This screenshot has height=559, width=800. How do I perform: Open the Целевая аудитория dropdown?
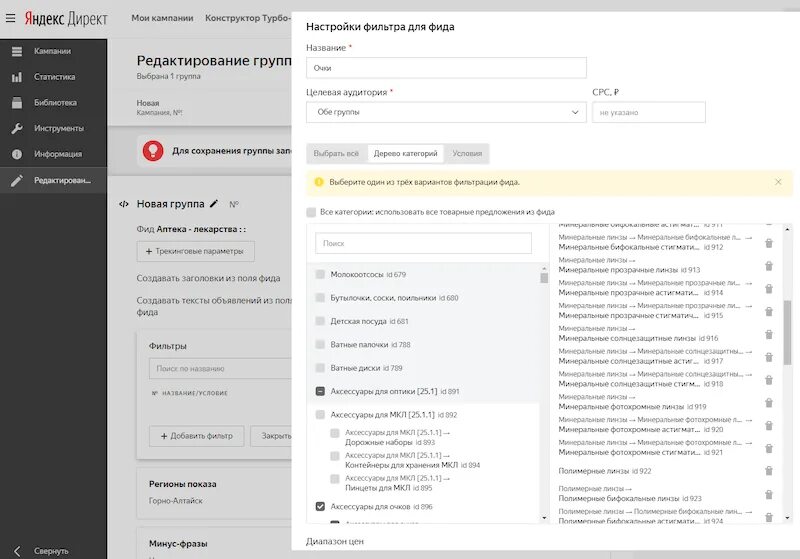click(446, 113)
